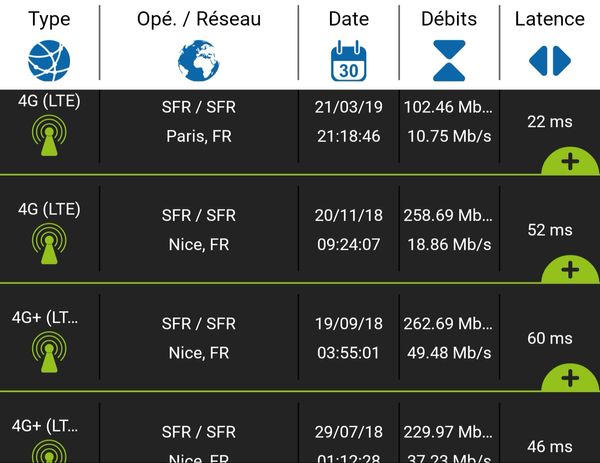Click the antenna icon for the 21/03/19 test

49,136
